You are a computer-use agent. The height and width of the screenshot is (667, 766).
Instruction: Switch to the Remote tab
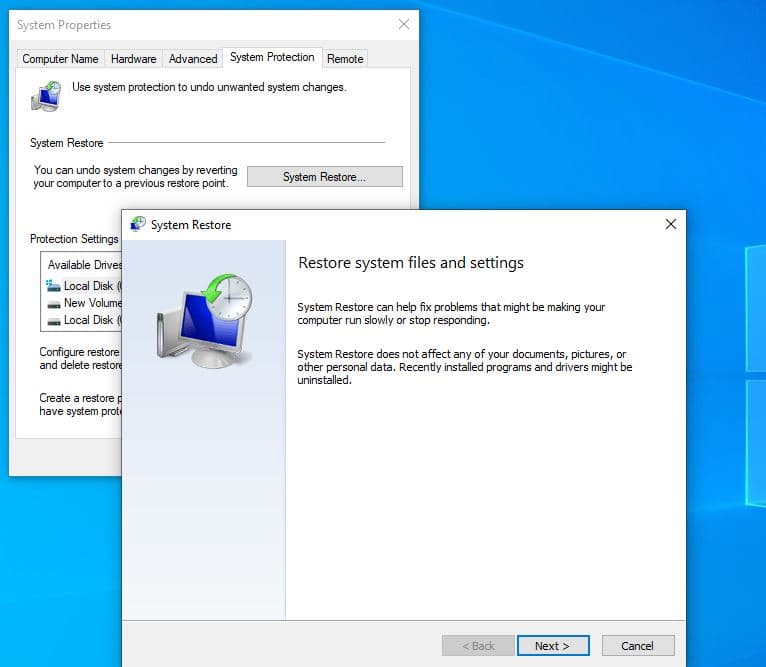point(345,59)
